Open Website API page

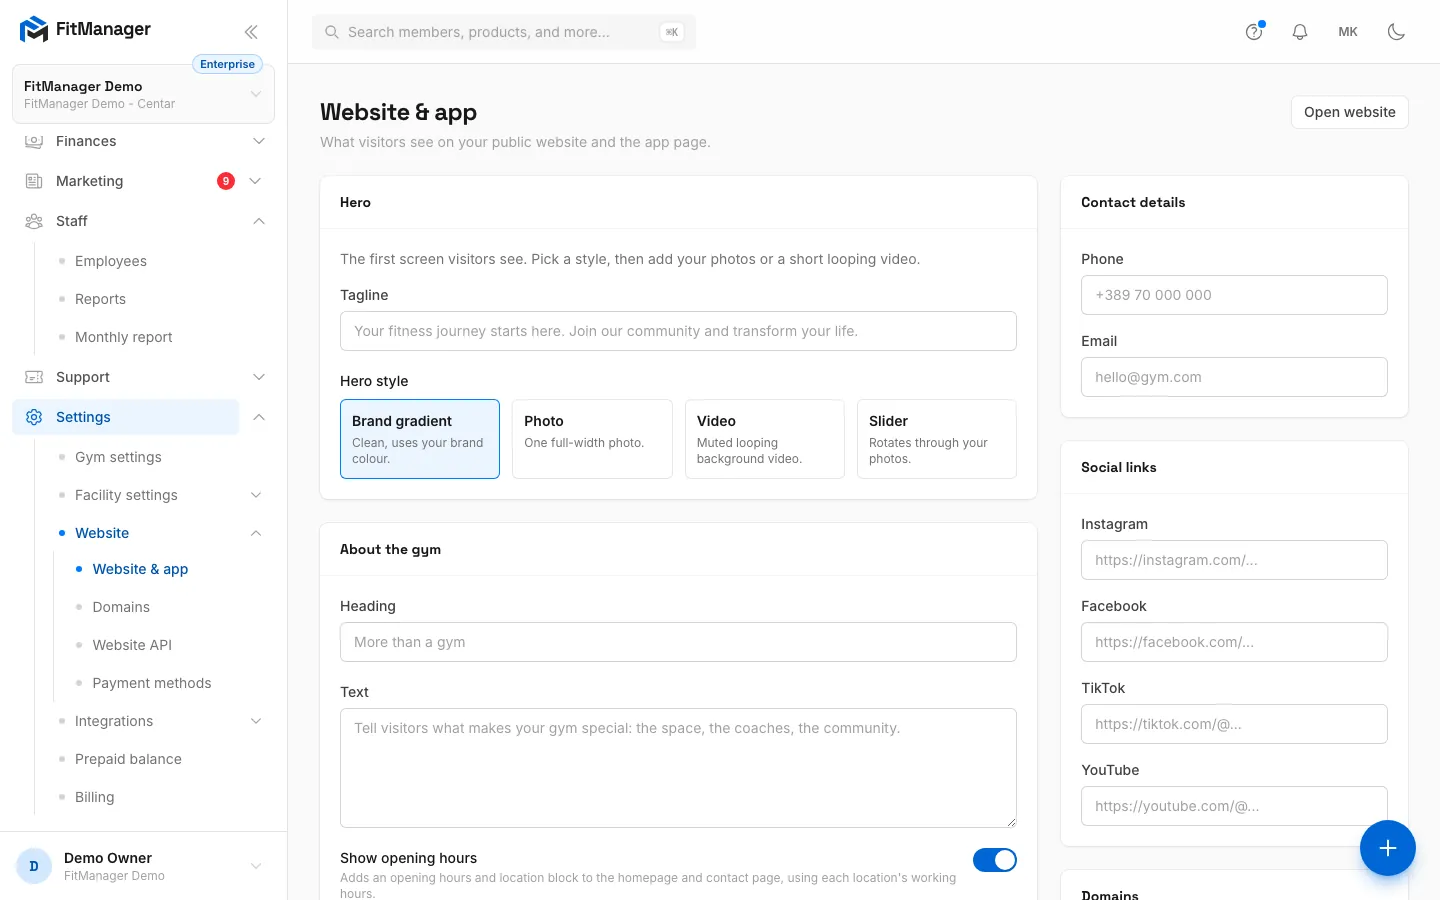coord(132,645)
